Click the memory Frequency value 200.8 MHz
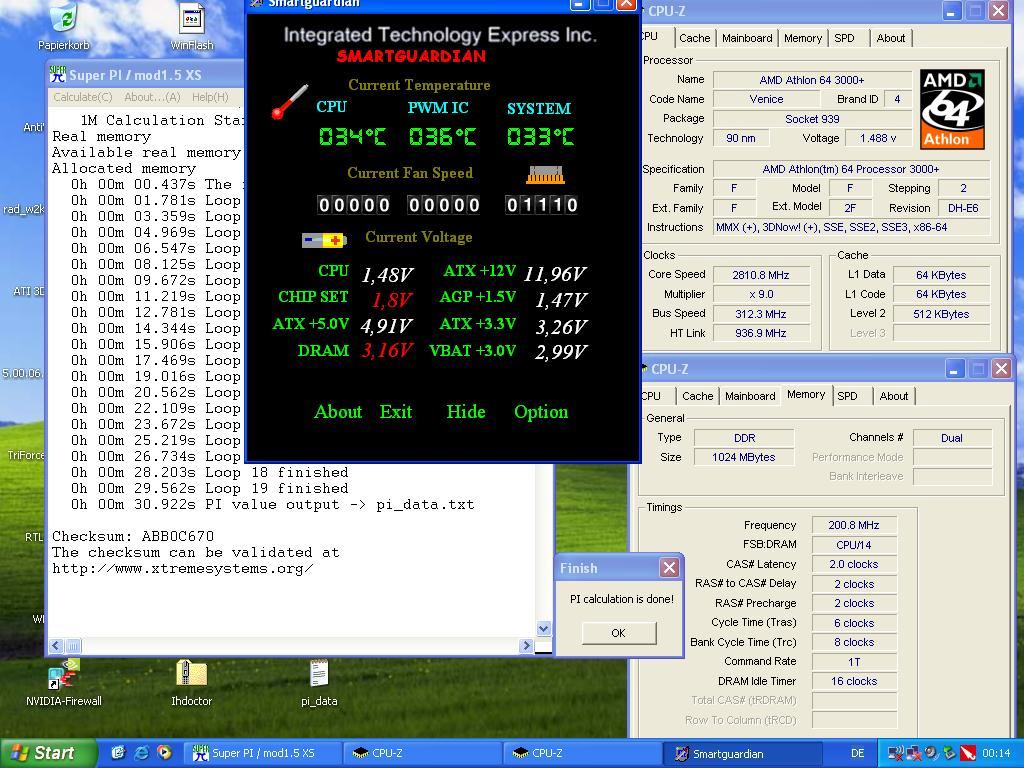 [x=854, y=525]
